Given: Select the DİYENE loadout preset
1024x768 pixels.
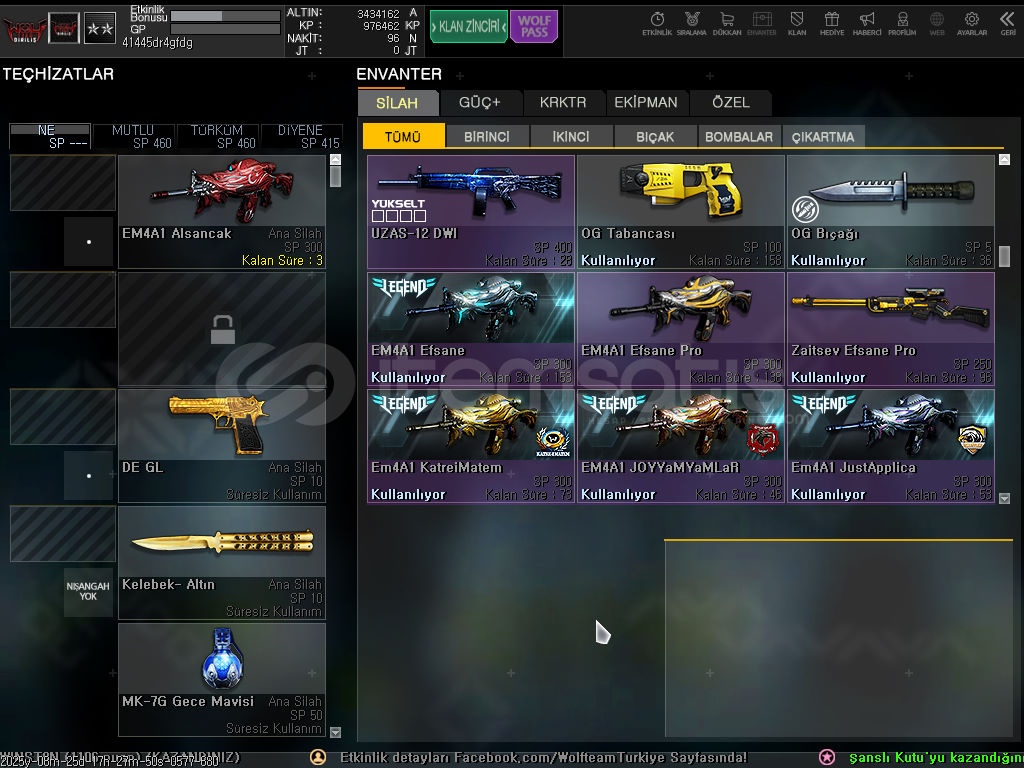Looking at the screenshot, I should (x=301, y=136).
